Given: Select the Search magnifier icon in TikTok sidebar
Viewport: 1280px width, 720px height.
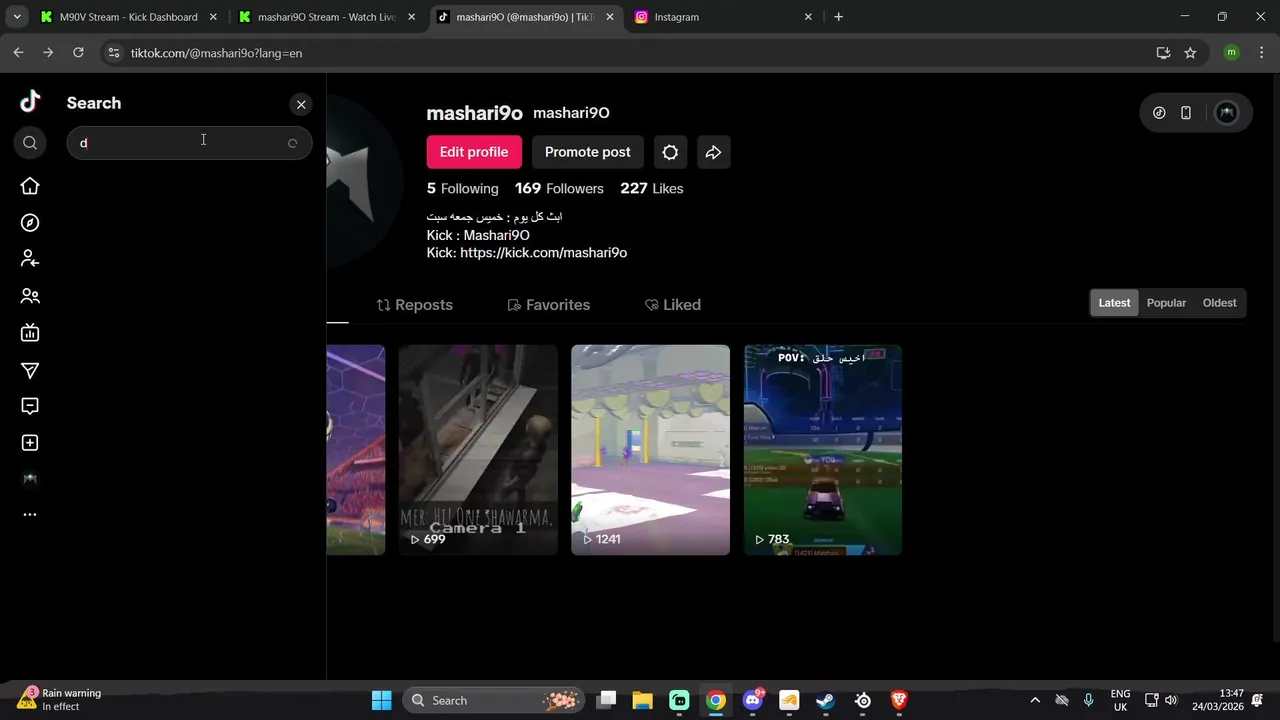Looking at the screenshot, I should tap(30, 143).
